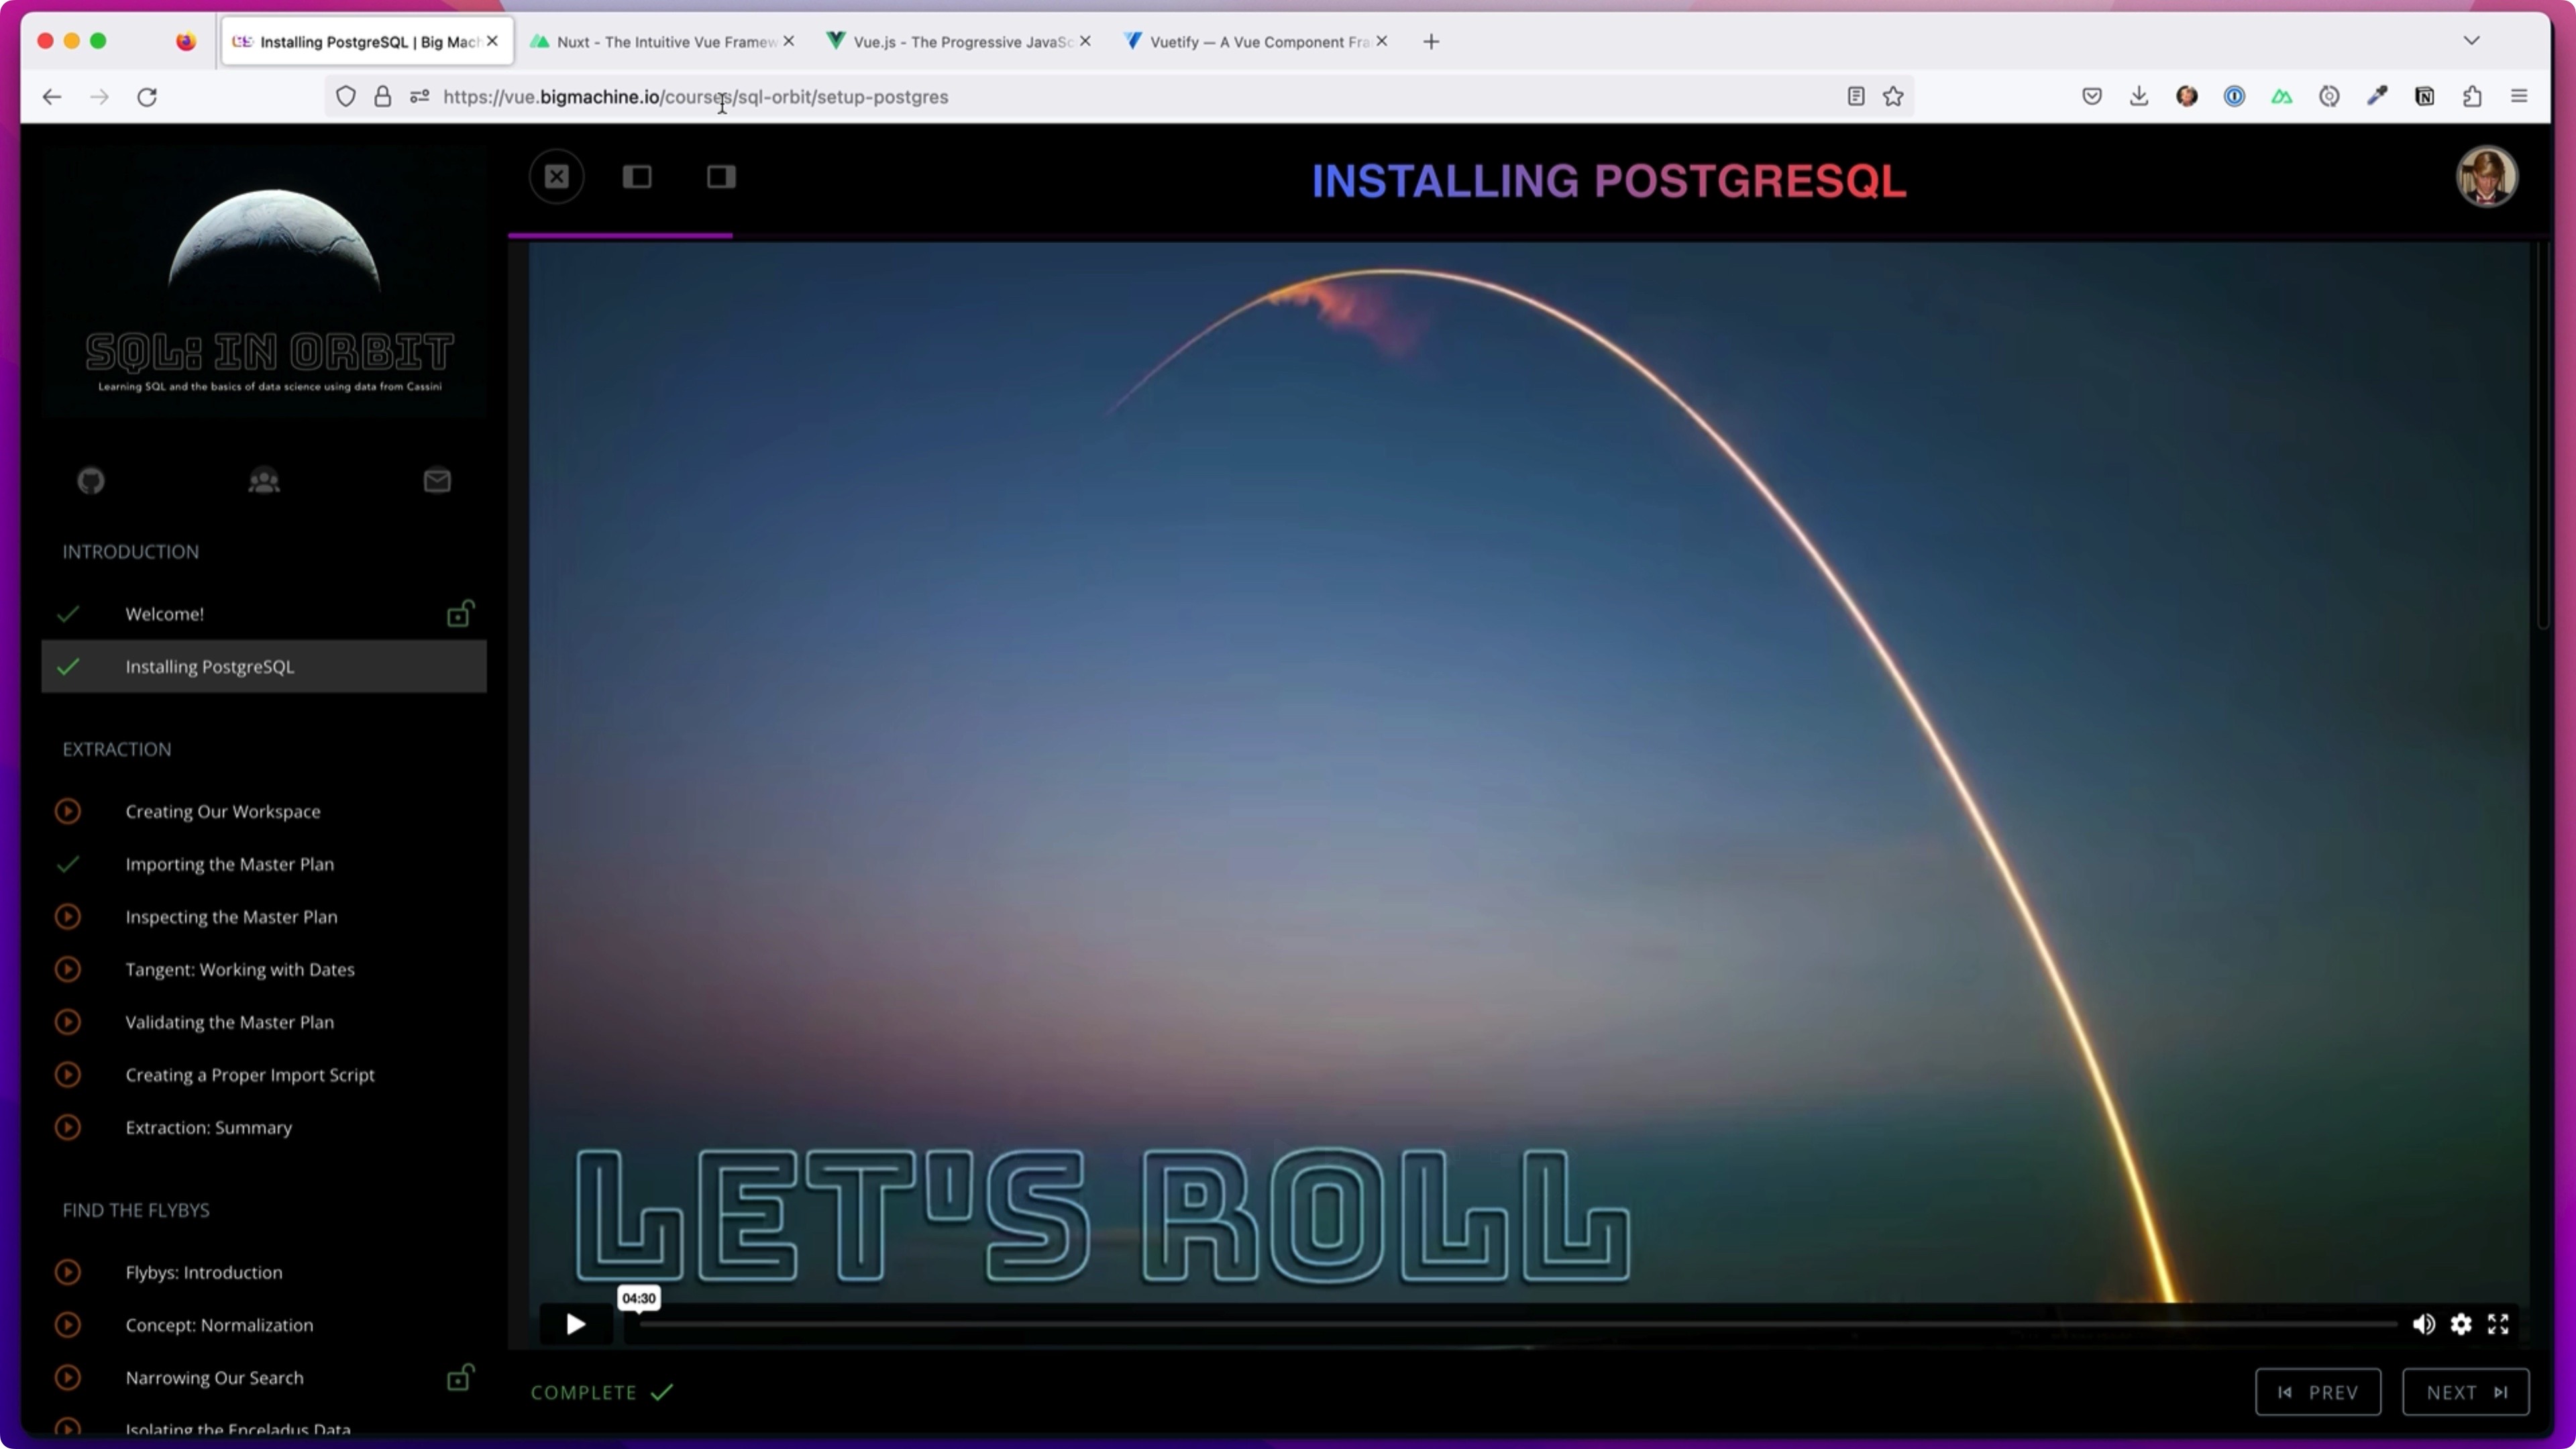This screenshot has width=2576, height=1449.
Task: Open Creating a Proper Import Script lesson
Action: (x=264, y=1074)
